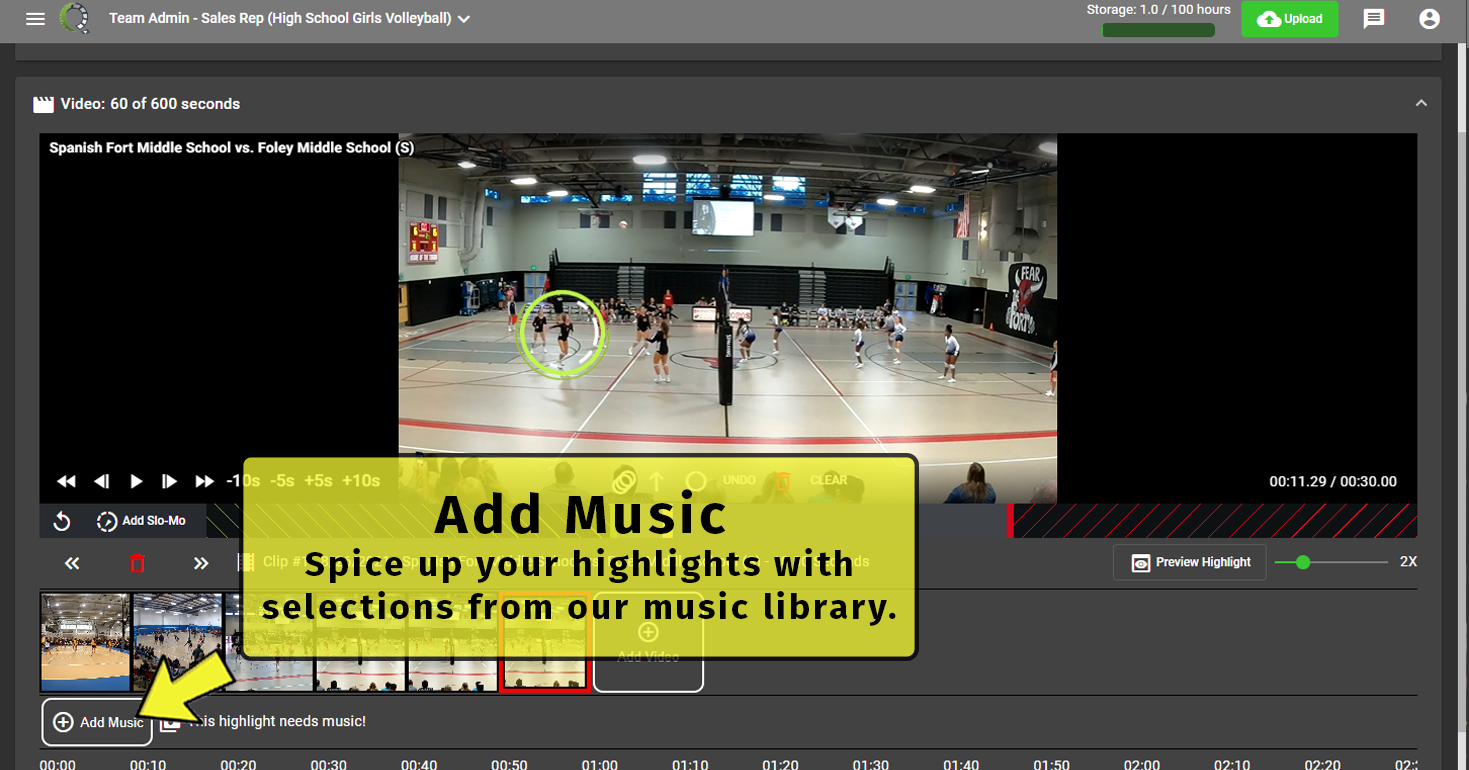1469x770 pixels.
Task: Click the 00:30 timeline ruler mark
Action: click(328, 764)
